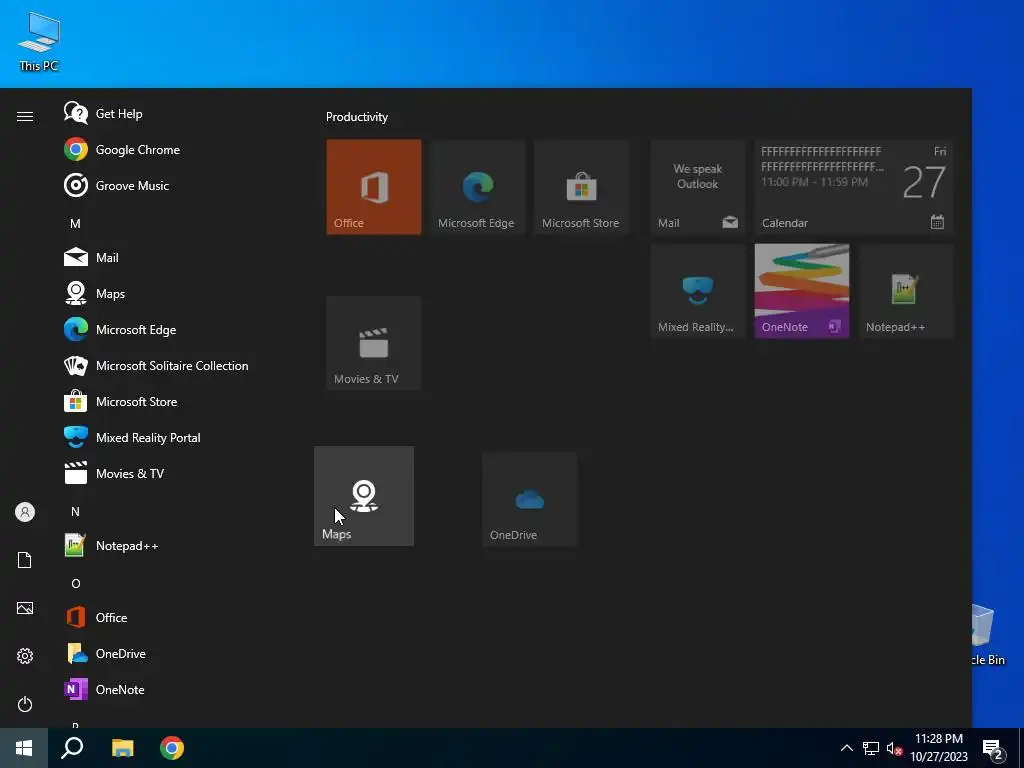Open the Calendar live tile
1024x768 pixels.
coord(854,187)
